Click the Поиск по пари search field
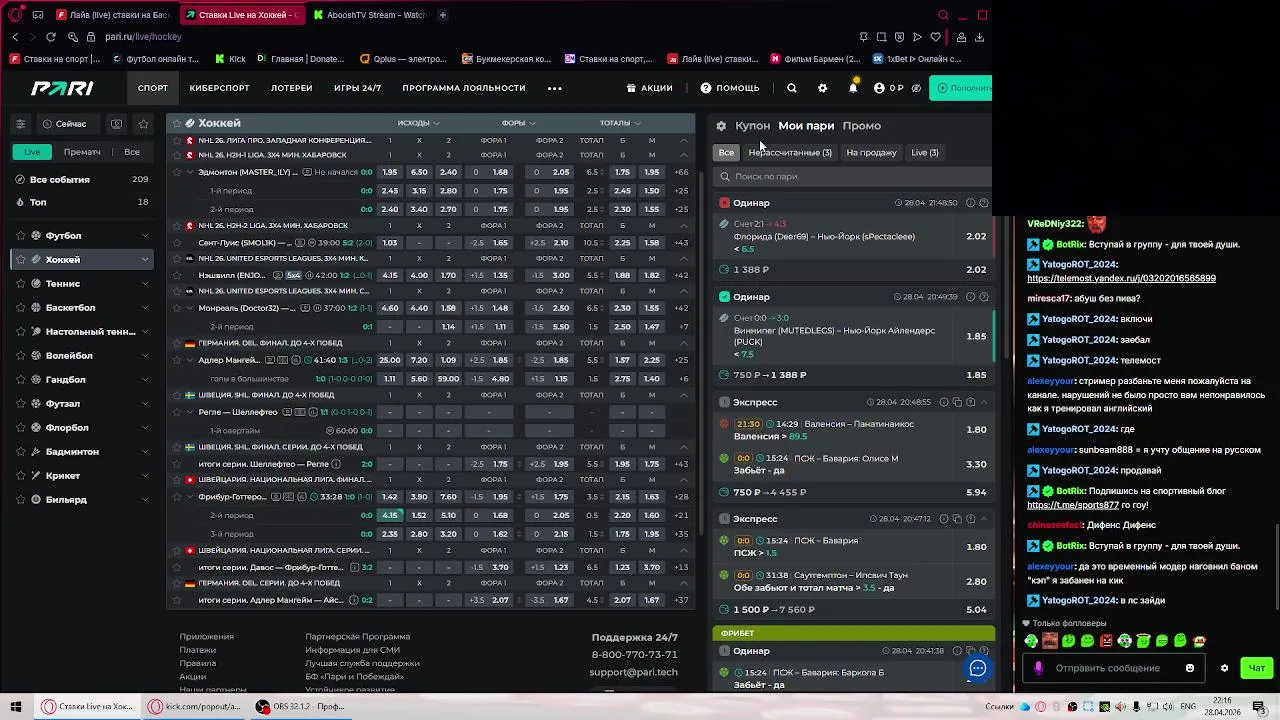The height and width of the screenshot is (720, 1280). pyautogui.click(x=855, y=177)
